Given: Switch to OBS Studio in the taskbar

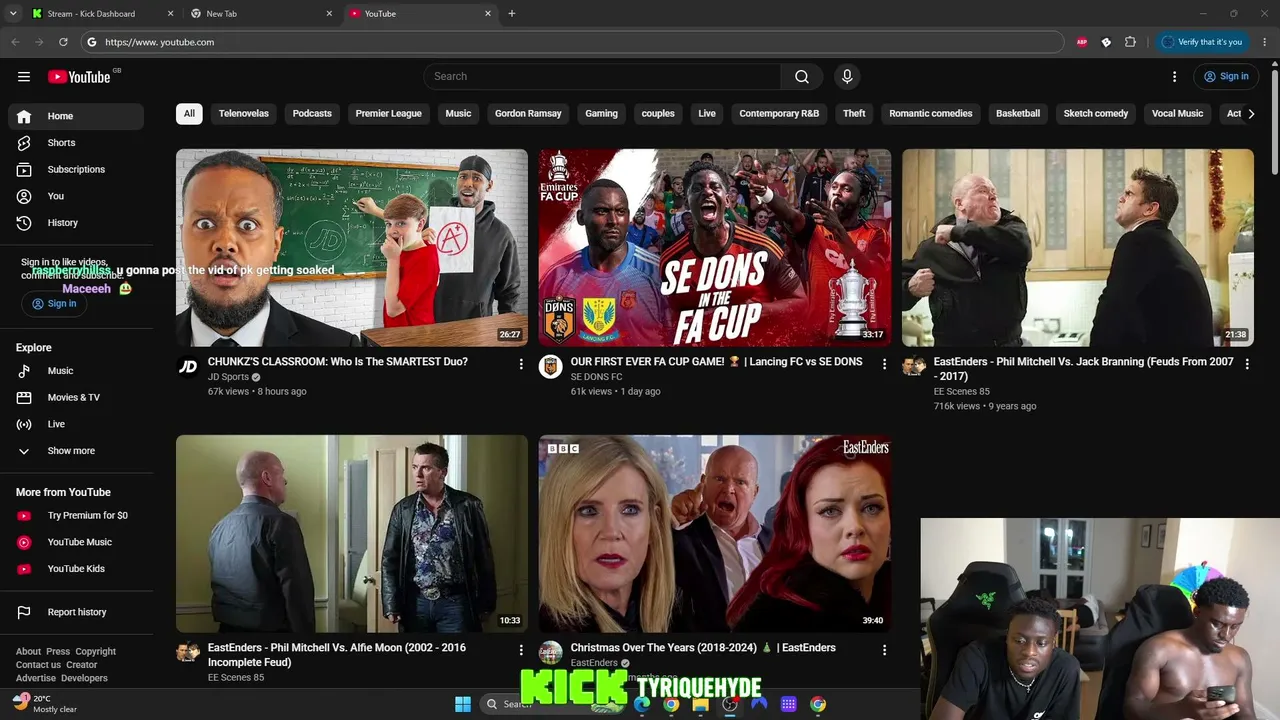Looking at the screenshot, I should (730, 704).
